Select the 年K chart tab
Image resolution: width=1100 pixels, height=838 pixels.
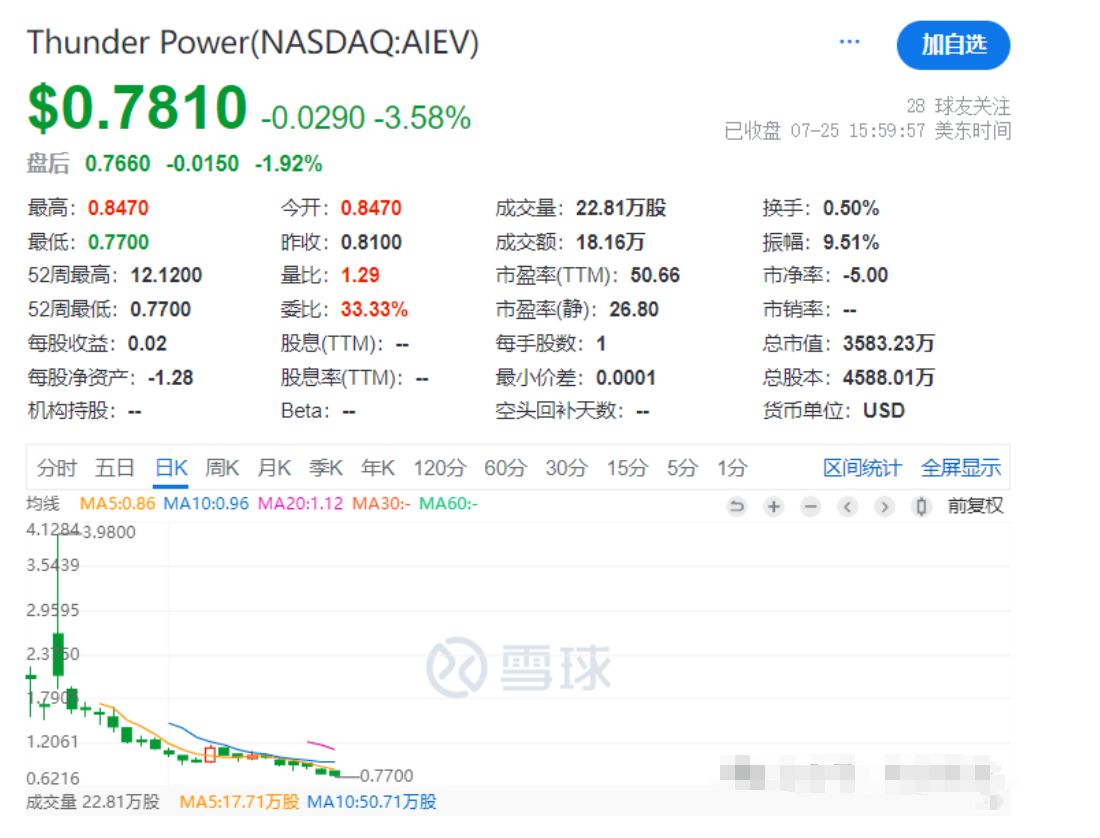click(x=378, y=468)
